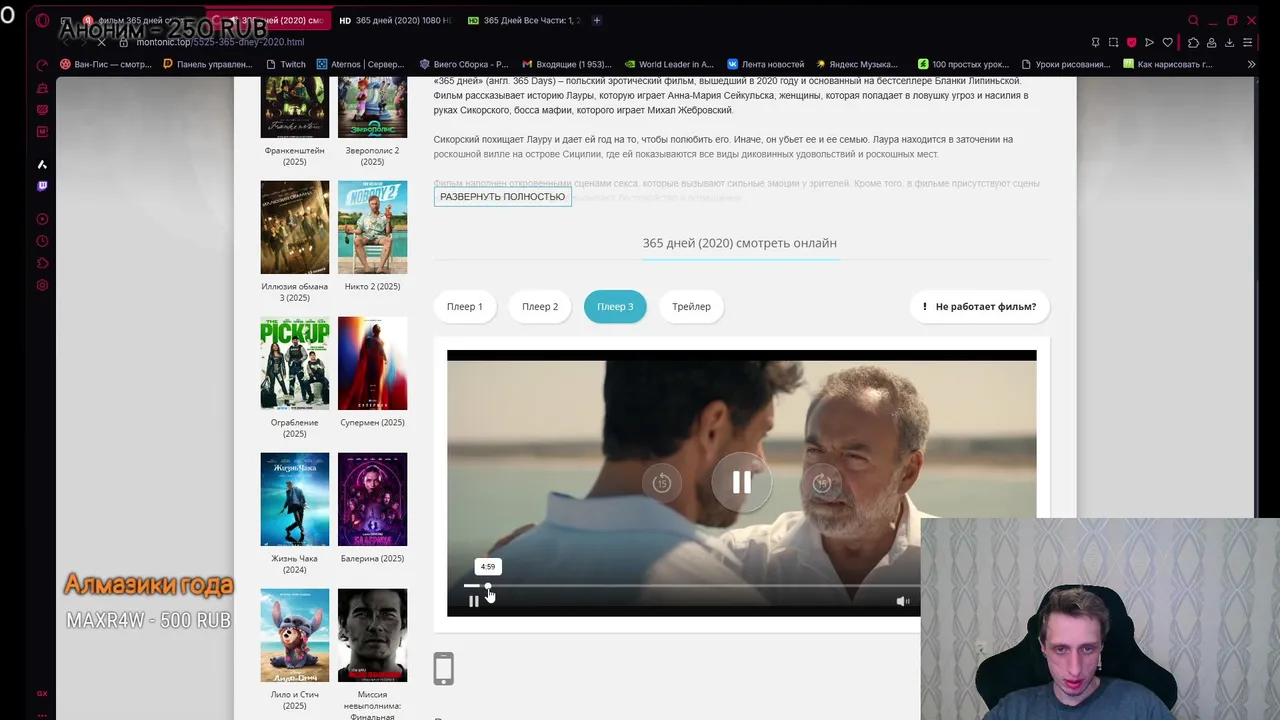The height and width of the screenshot is (720, 1280).
Task: Open the mobile phone icon below the player
Action: 443,669
